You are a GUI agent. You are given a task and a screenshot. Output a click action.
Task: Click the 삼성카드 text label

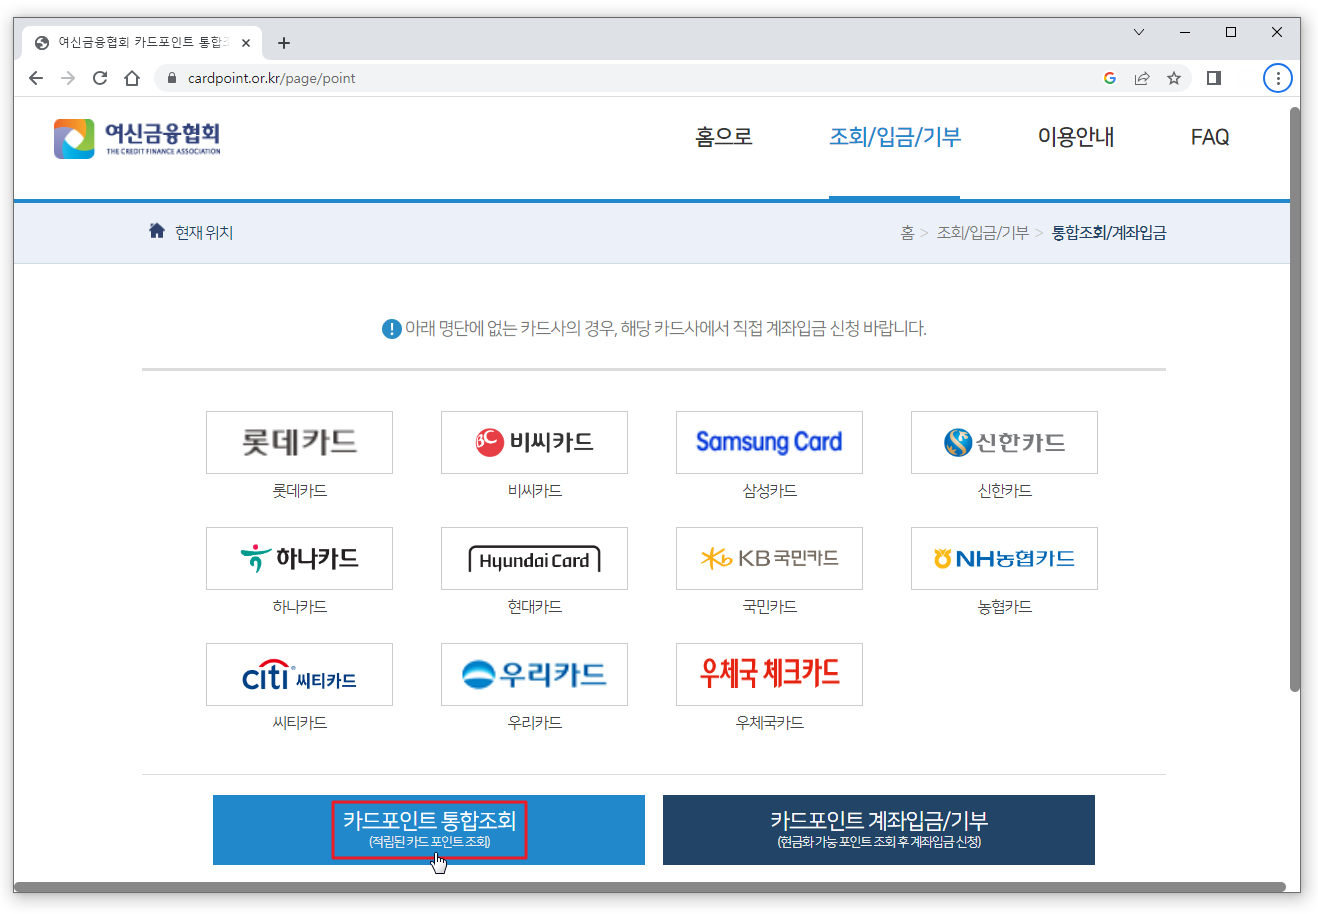coord(769,491)
